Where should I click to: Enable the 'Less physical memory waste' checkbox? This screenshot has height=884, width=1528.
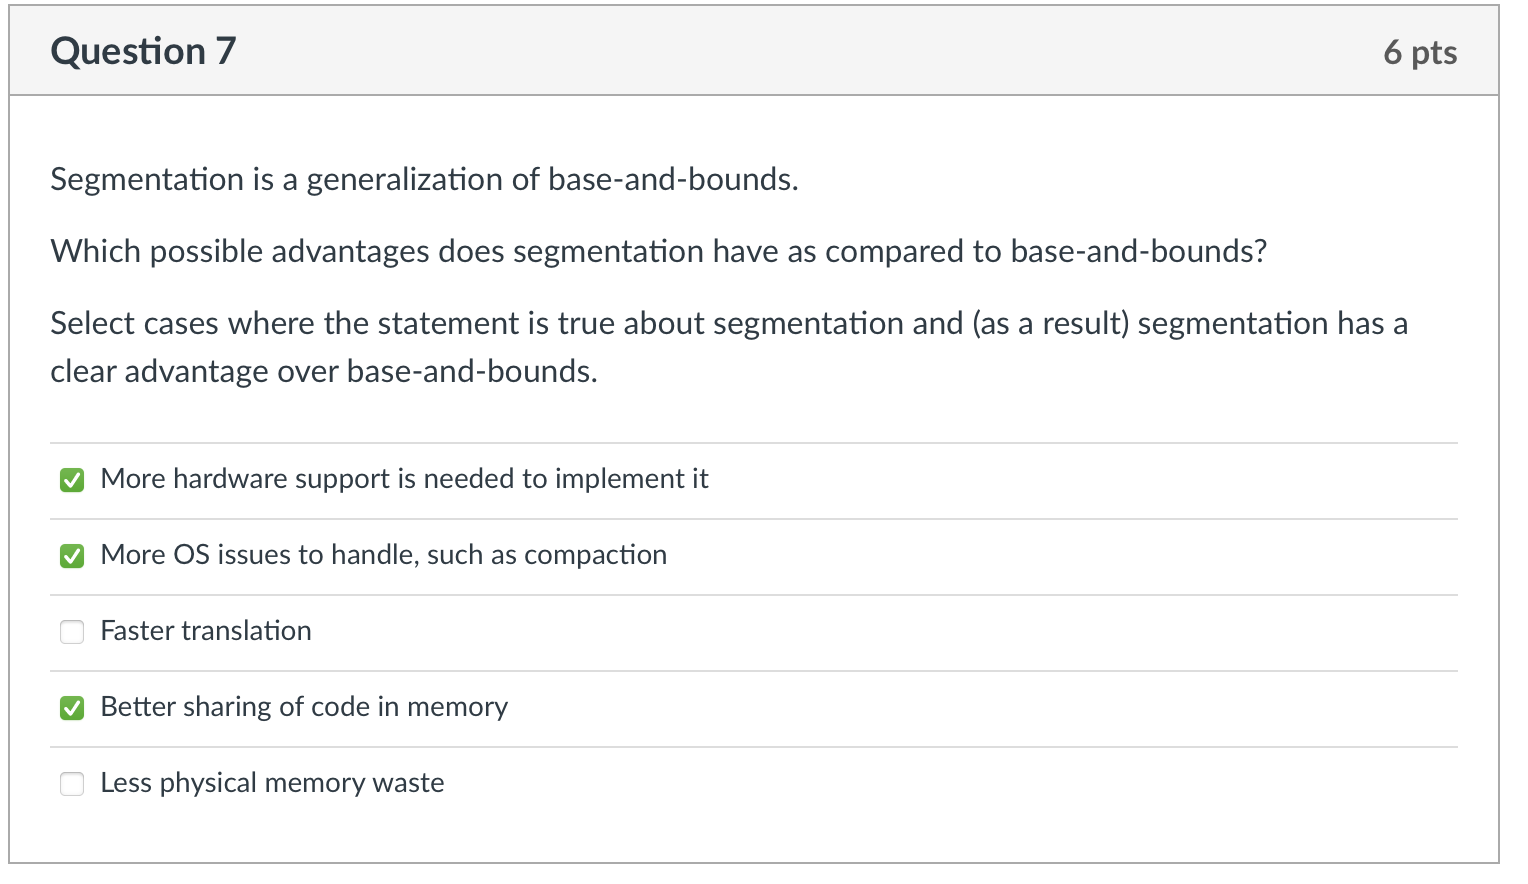click(72, 784)
